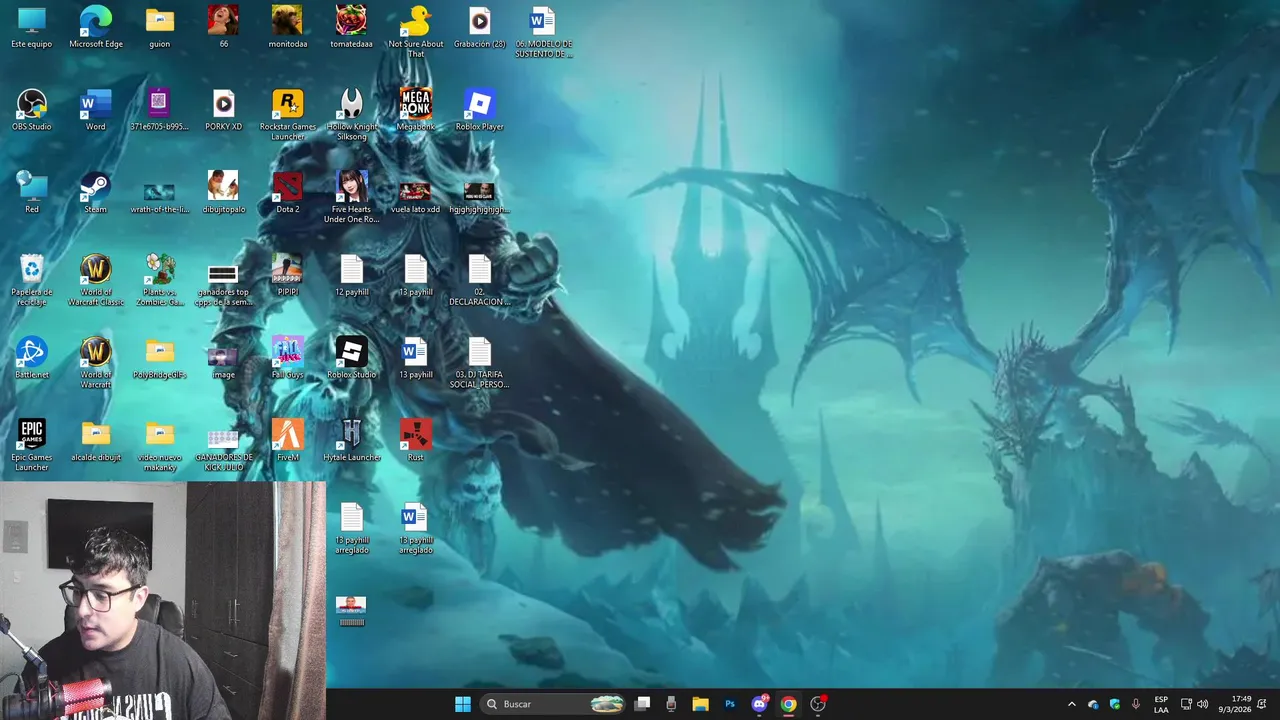1280x720 pixels.
Task: Open the Epic Games Launcher
Action: click(x=32, y=445)
